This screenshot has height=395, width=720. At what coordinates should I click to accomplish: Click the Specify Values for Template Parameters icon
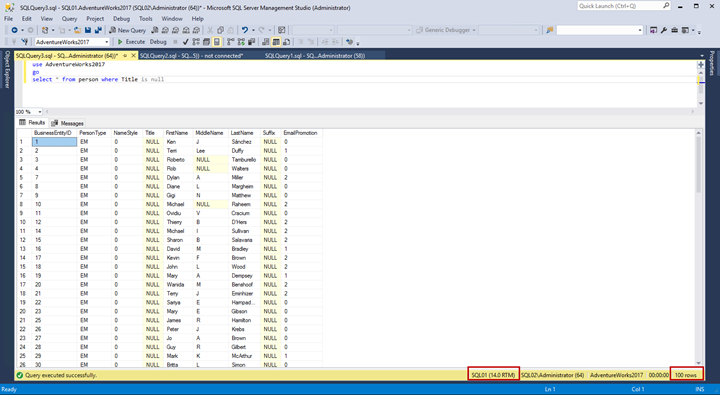[349, 42]
